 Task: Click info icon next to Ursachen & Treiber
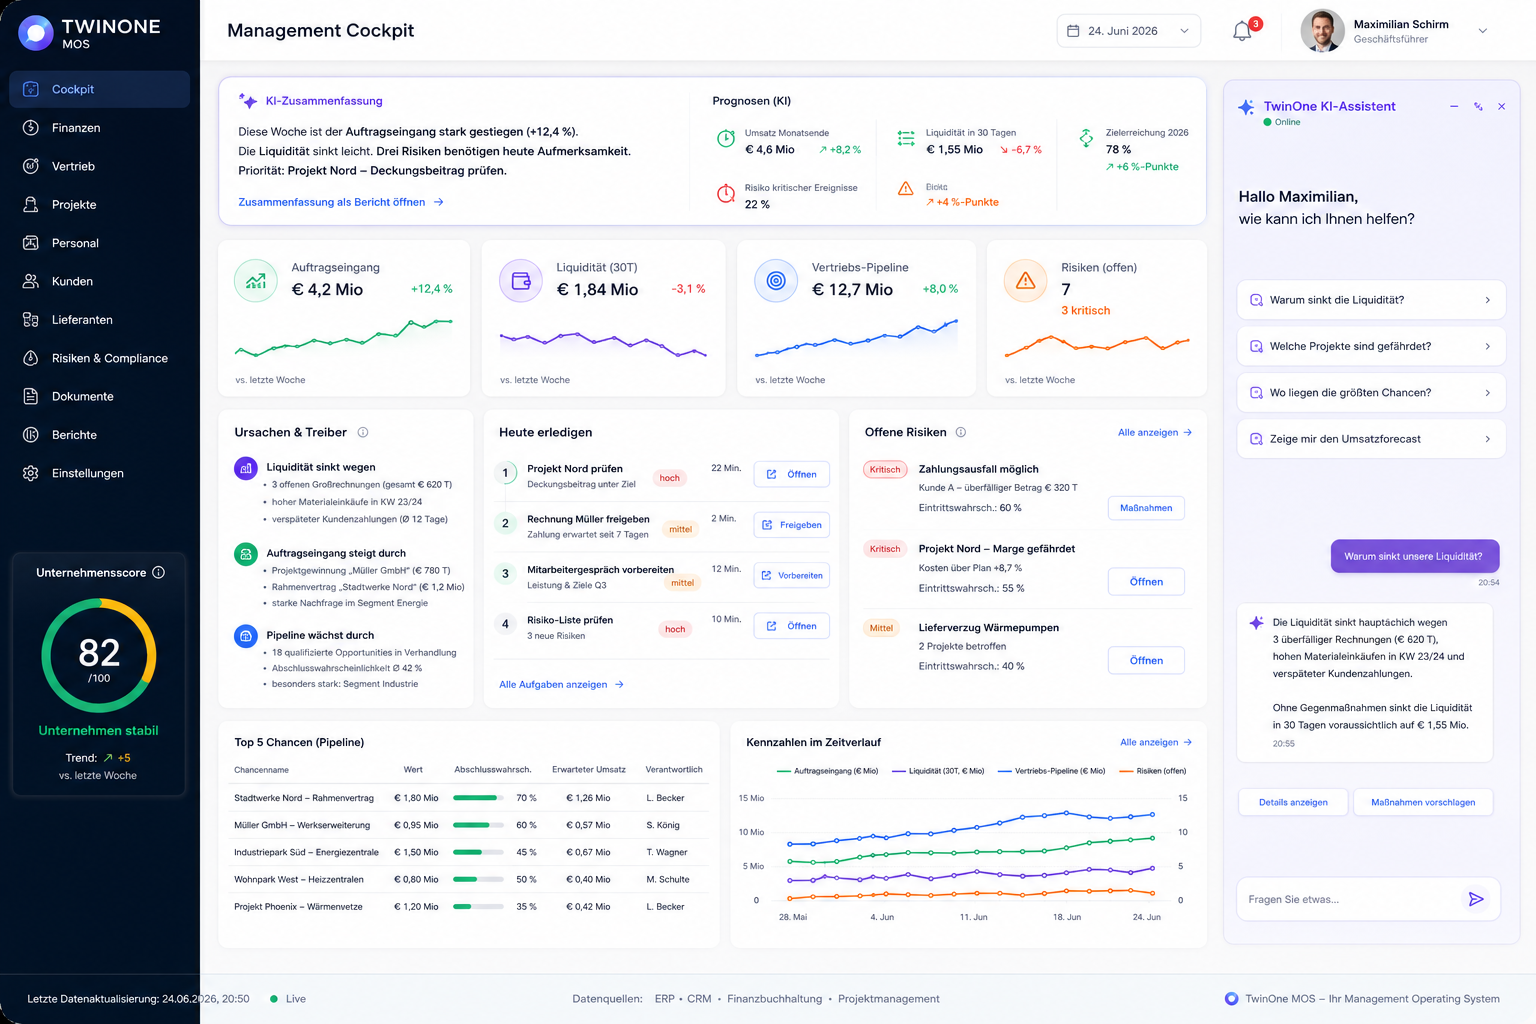pyautogui.click(x=363, y=432)
